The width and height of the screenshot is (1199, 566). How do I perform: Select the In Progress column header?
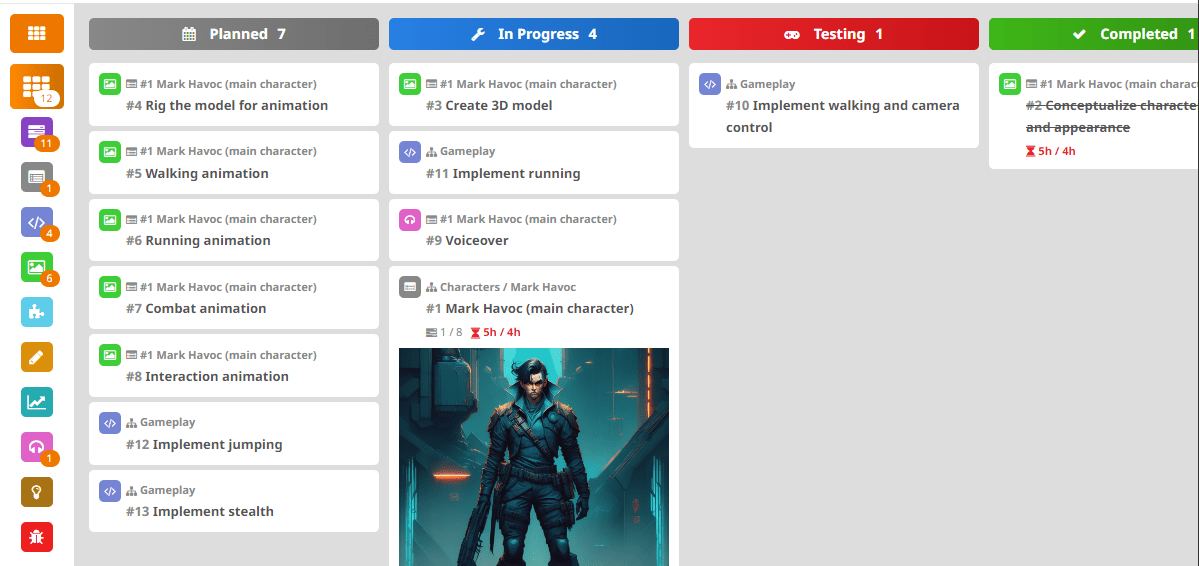(x=534, y=34)
